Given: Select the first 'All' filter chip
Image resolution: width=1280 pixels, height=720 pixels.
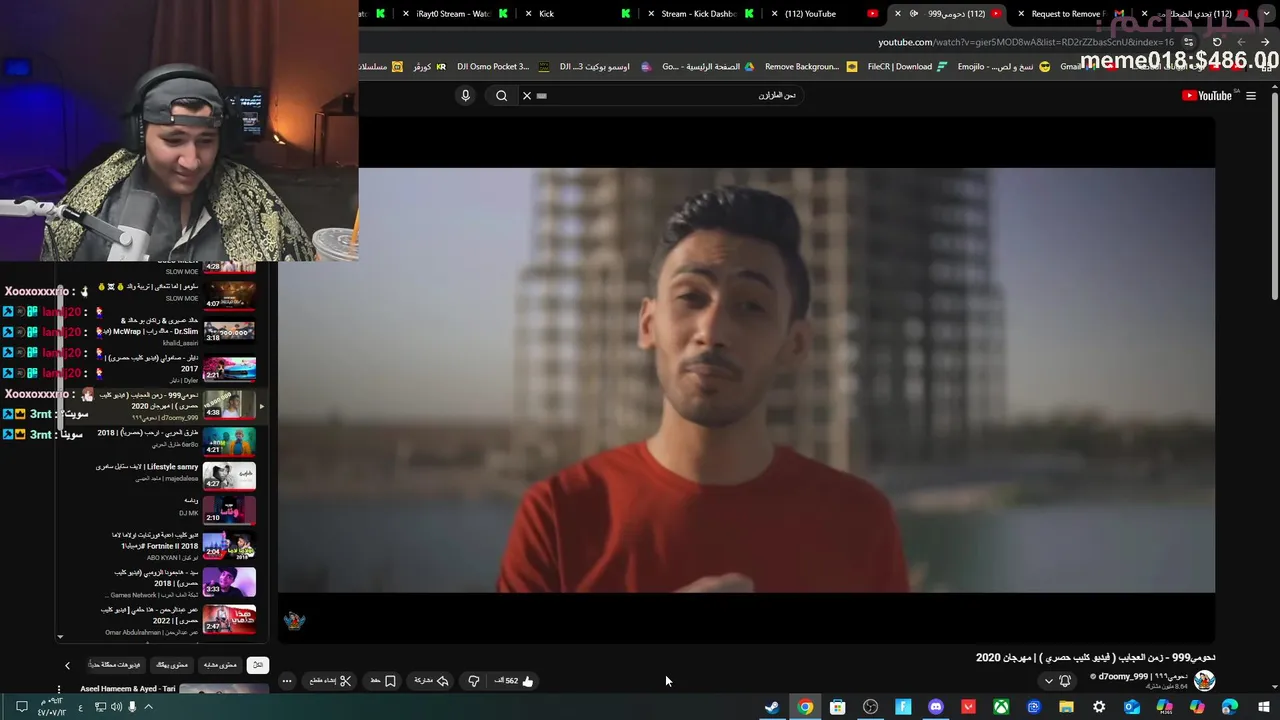Looking at the screenshot, I should [258, 665].
